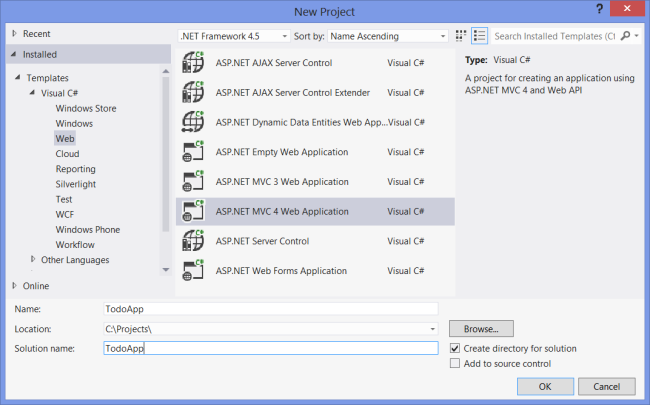The image size is (650, 405).
Task: Click the ASP.NET Empty Web Application icon
Action: tap(193, 152)
